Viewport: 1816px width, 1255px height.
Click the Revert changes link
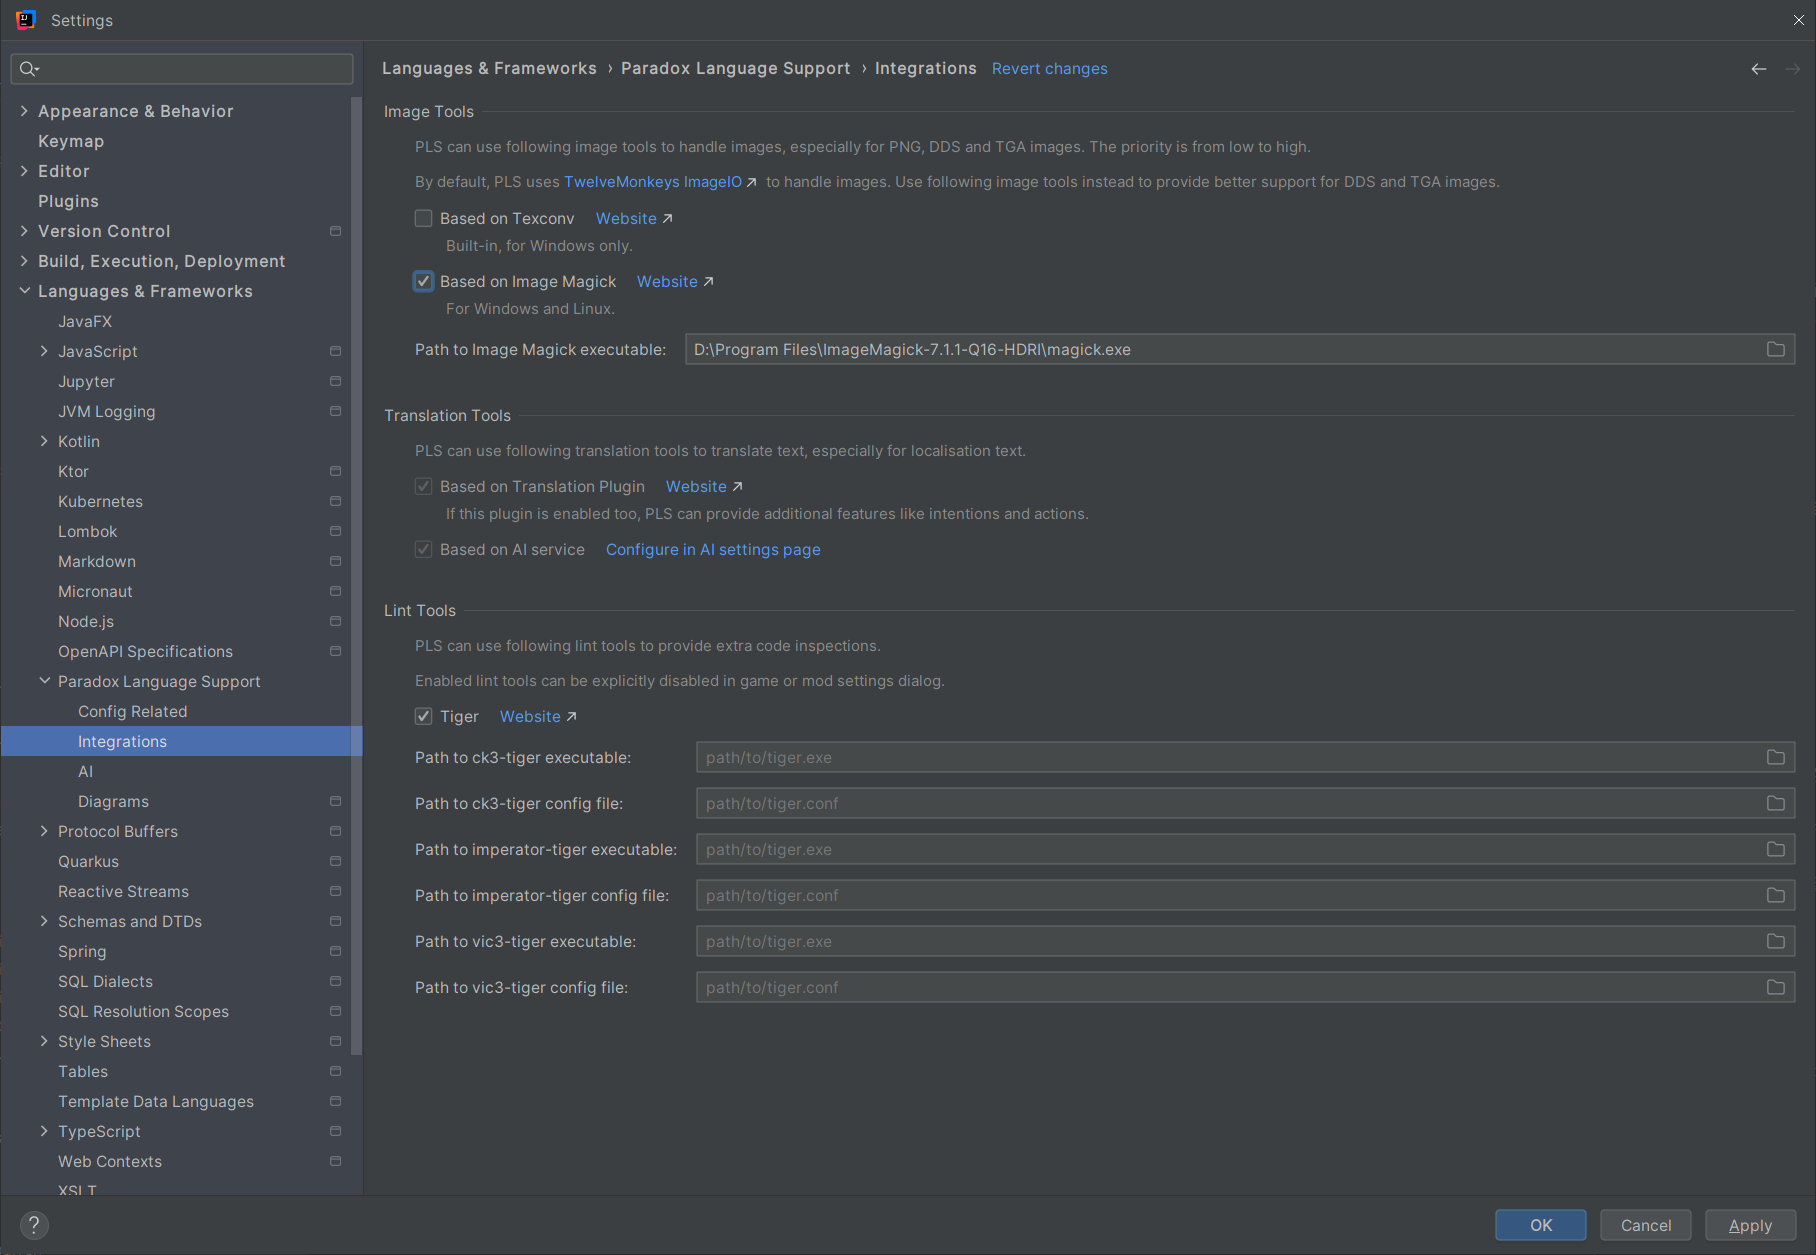point(1049,68)
